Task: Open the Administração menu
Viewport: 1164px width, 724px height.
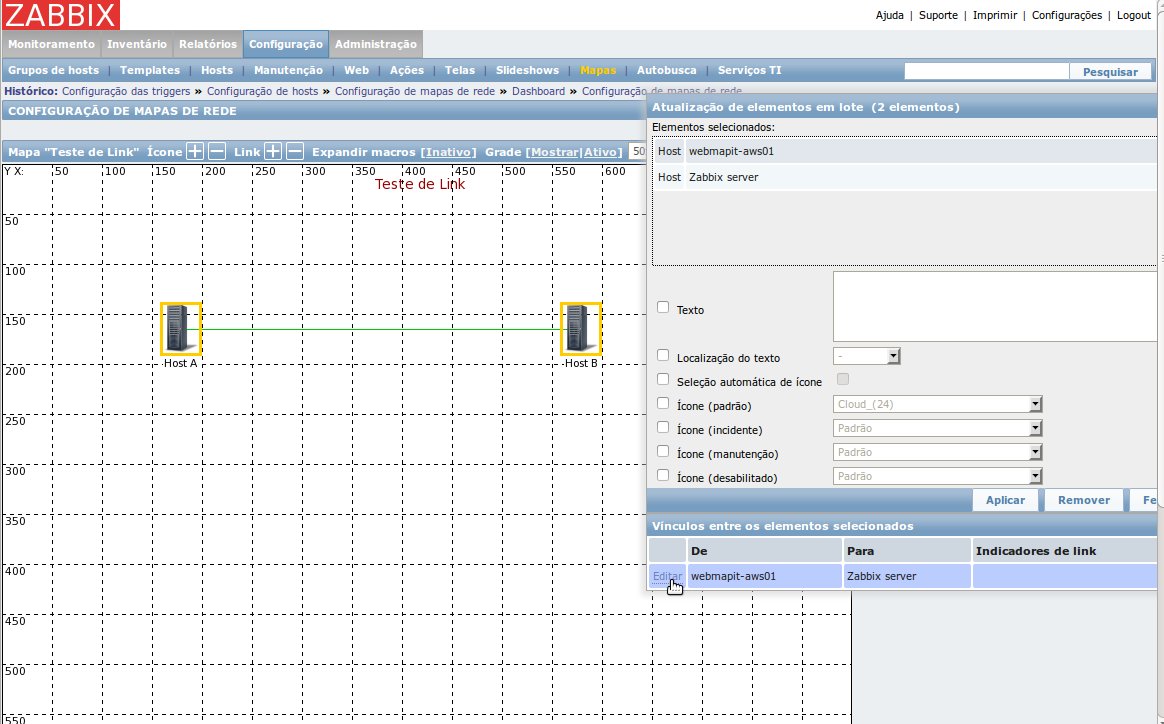Action: 376,44
